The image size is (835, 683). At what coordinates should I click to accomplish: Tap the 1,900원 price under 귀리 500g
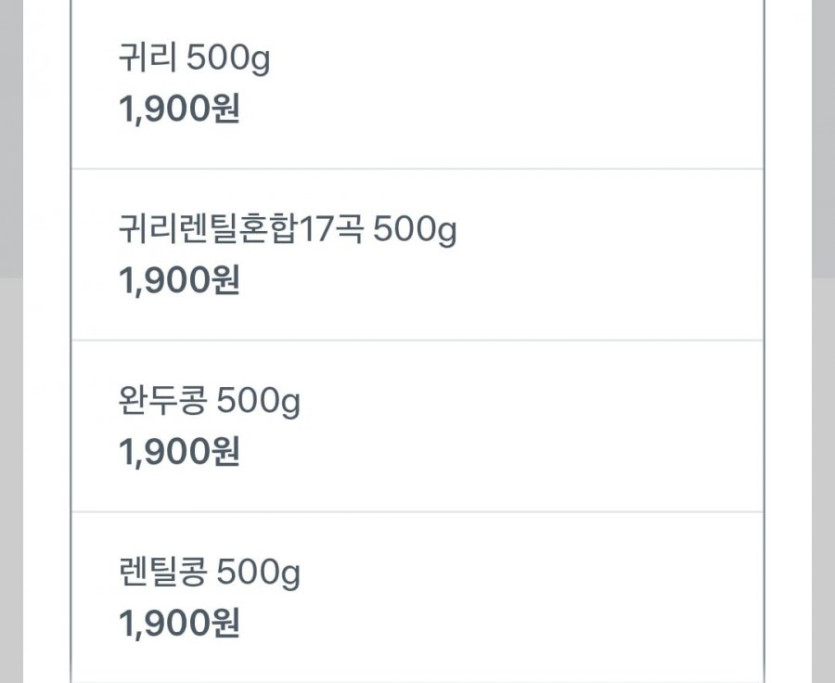click(179, 109)
